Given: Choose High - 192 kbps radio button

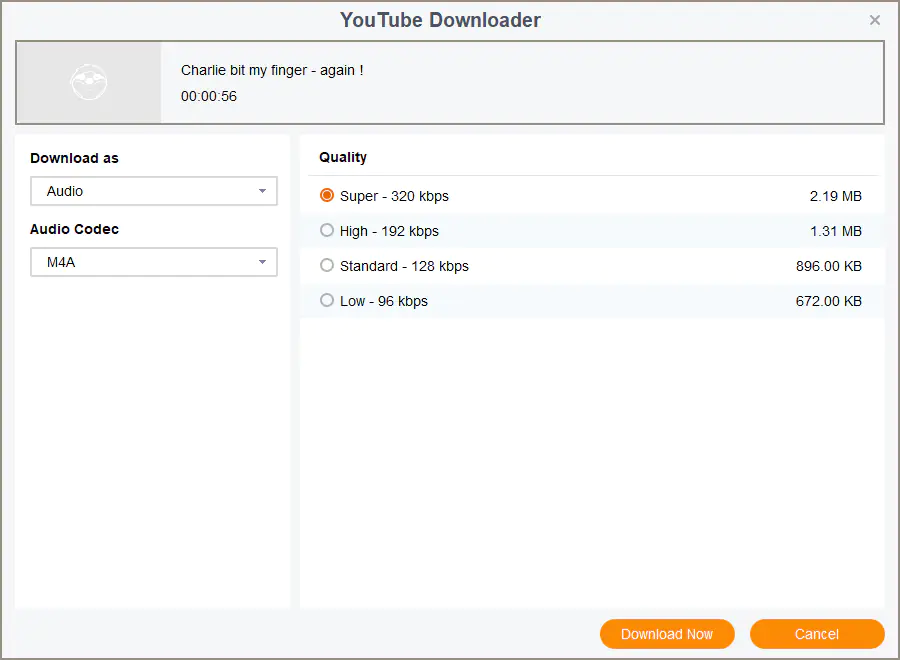Looking at the screenshot, I should [x=327, y=231].
